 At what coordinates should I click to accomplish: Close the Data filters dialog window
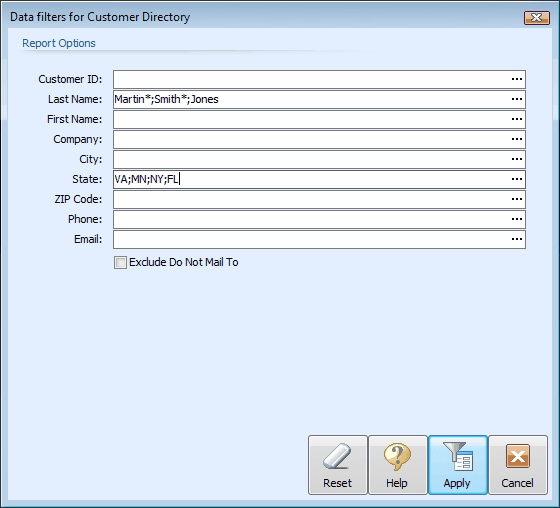click(x=536, y=18)
